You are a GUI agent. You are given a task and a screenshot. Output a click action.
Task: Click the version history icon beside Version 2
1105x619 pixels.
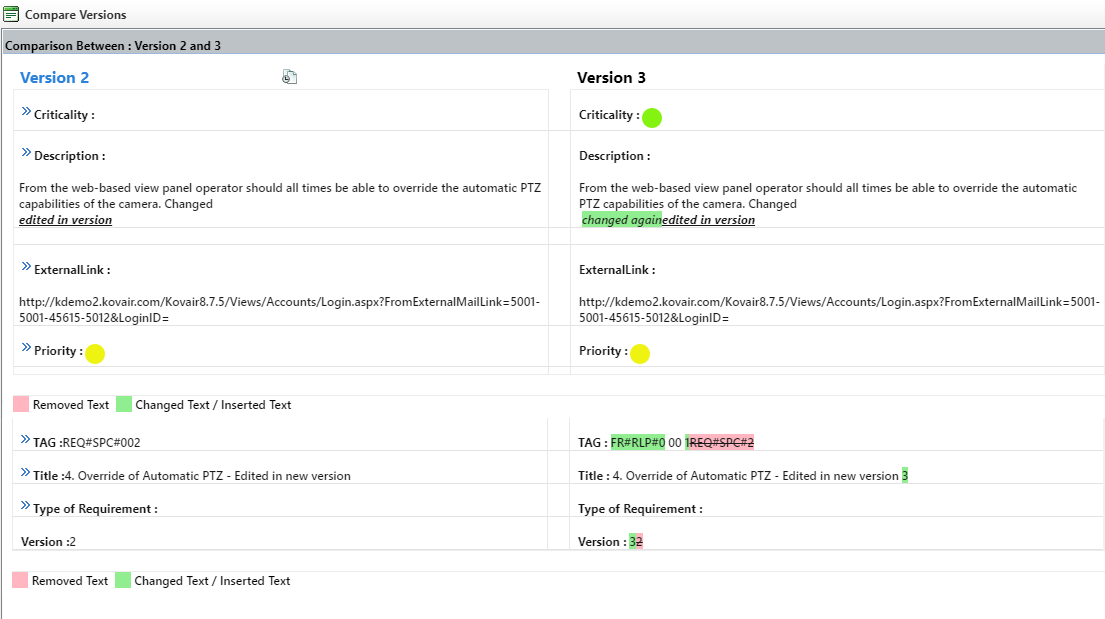tap(290, 77)
